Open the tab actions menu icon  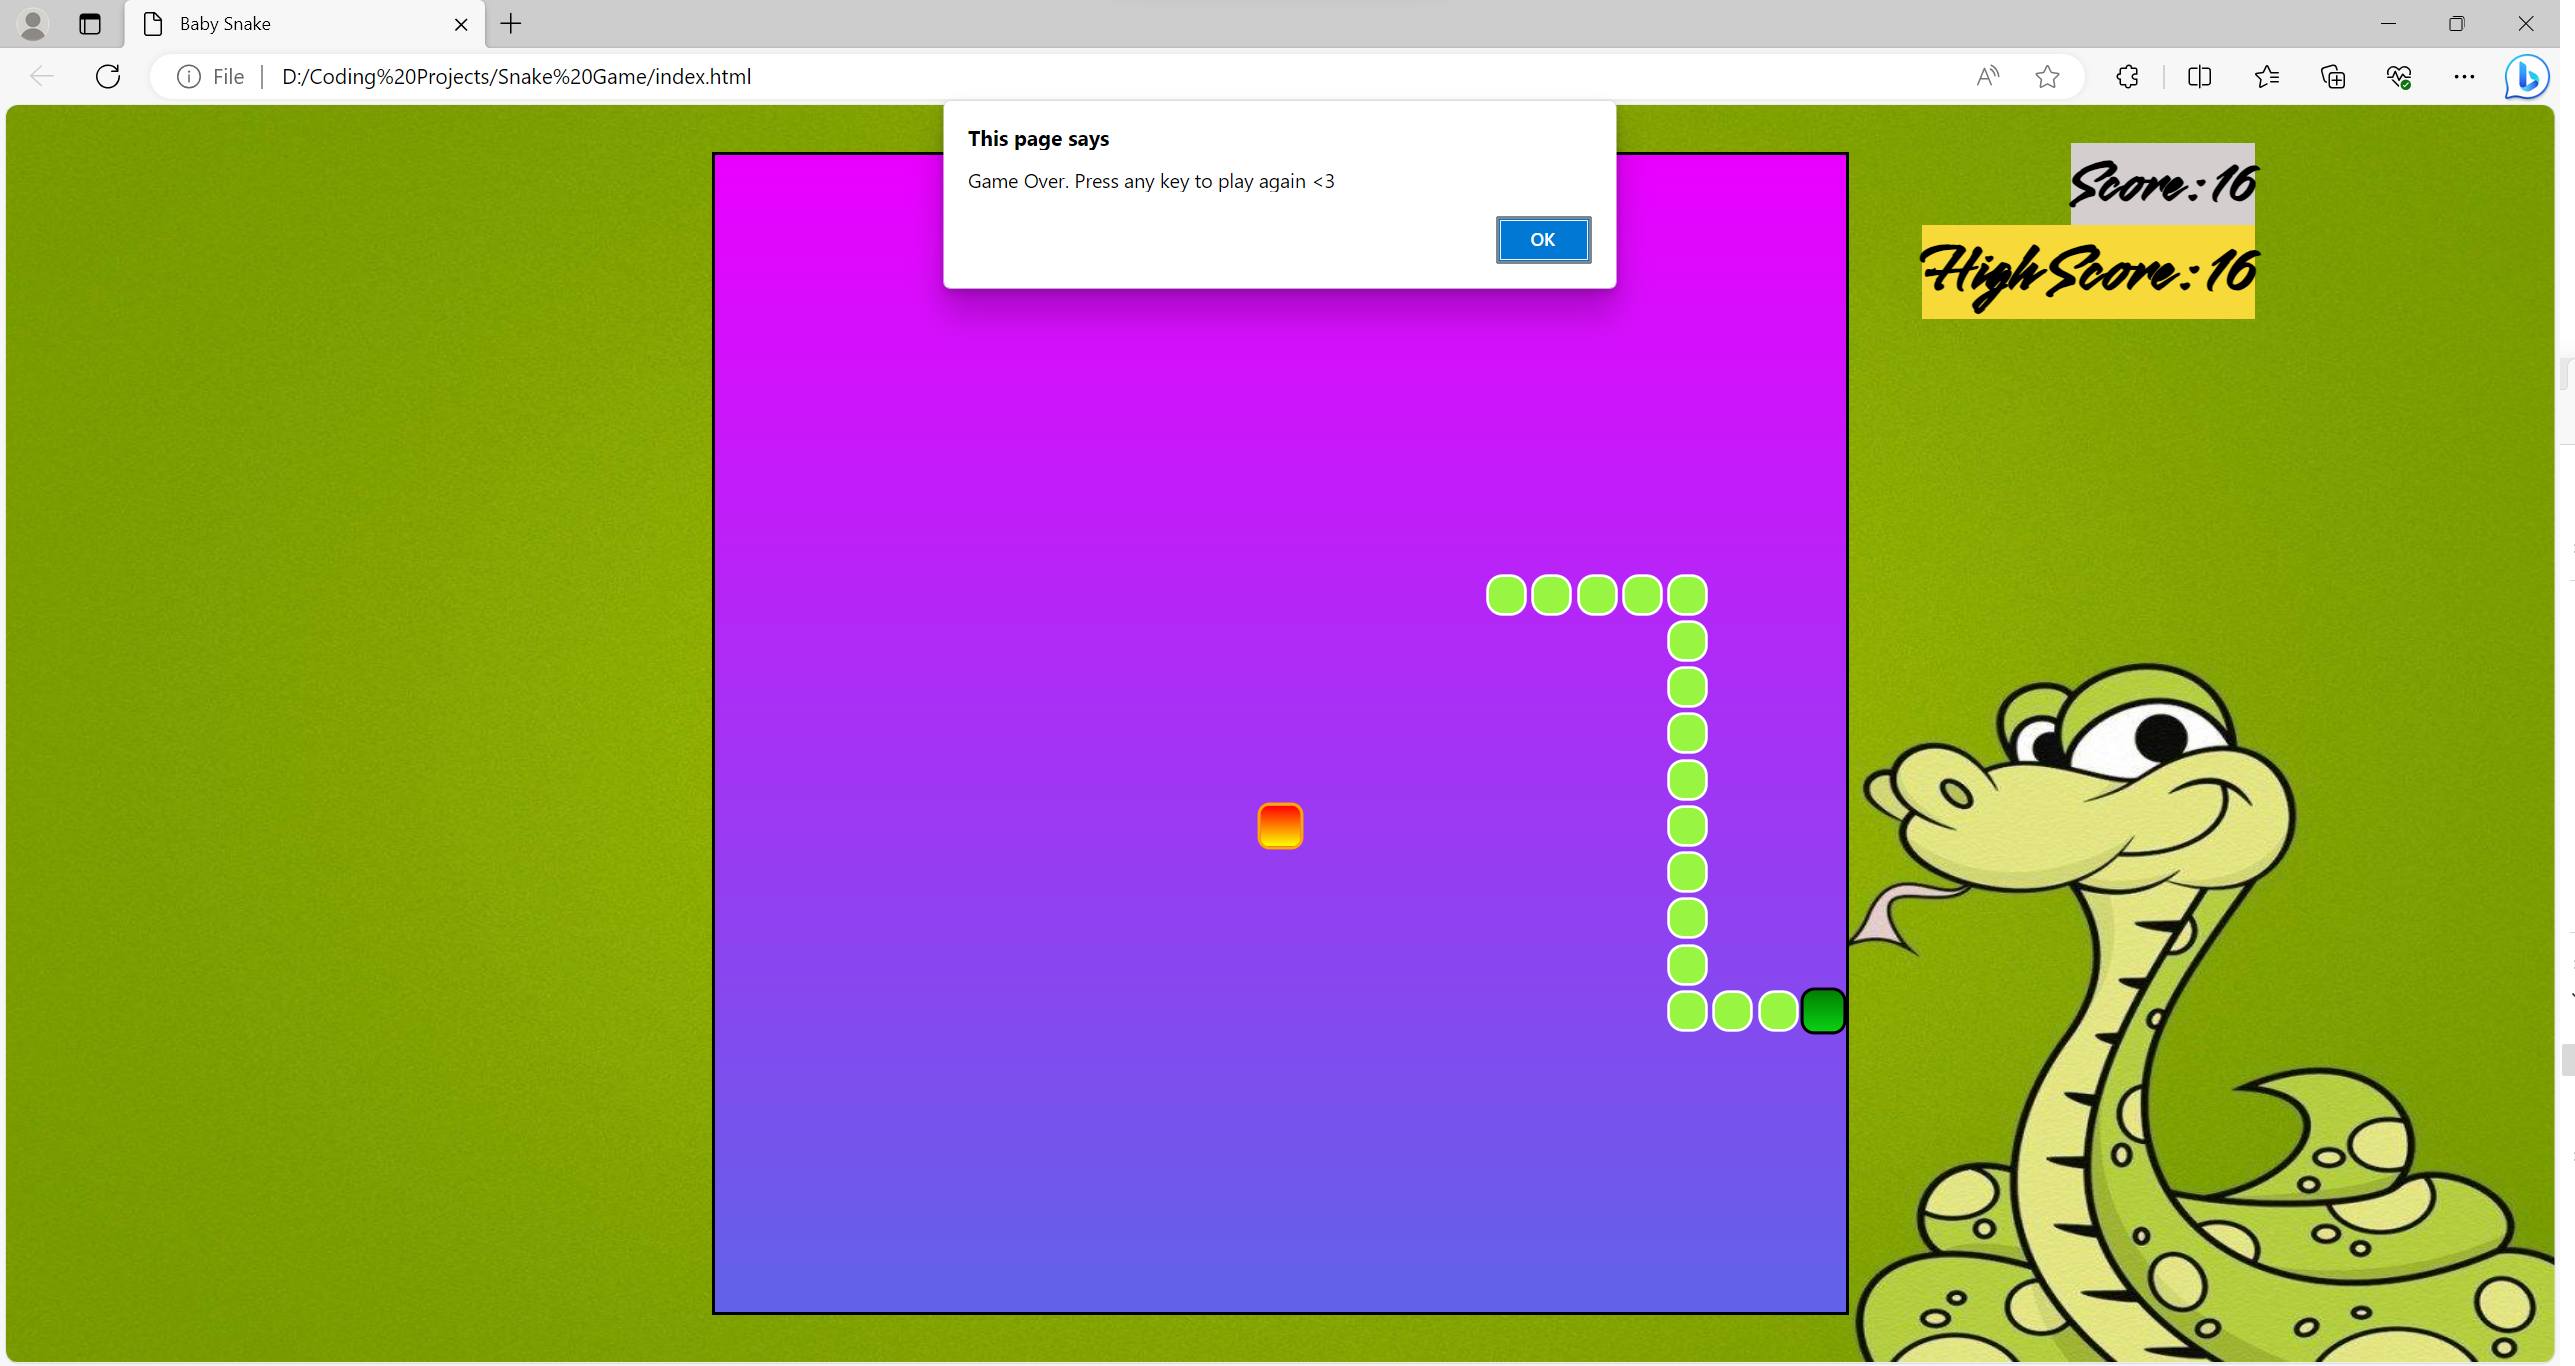[x=90, y=24]
